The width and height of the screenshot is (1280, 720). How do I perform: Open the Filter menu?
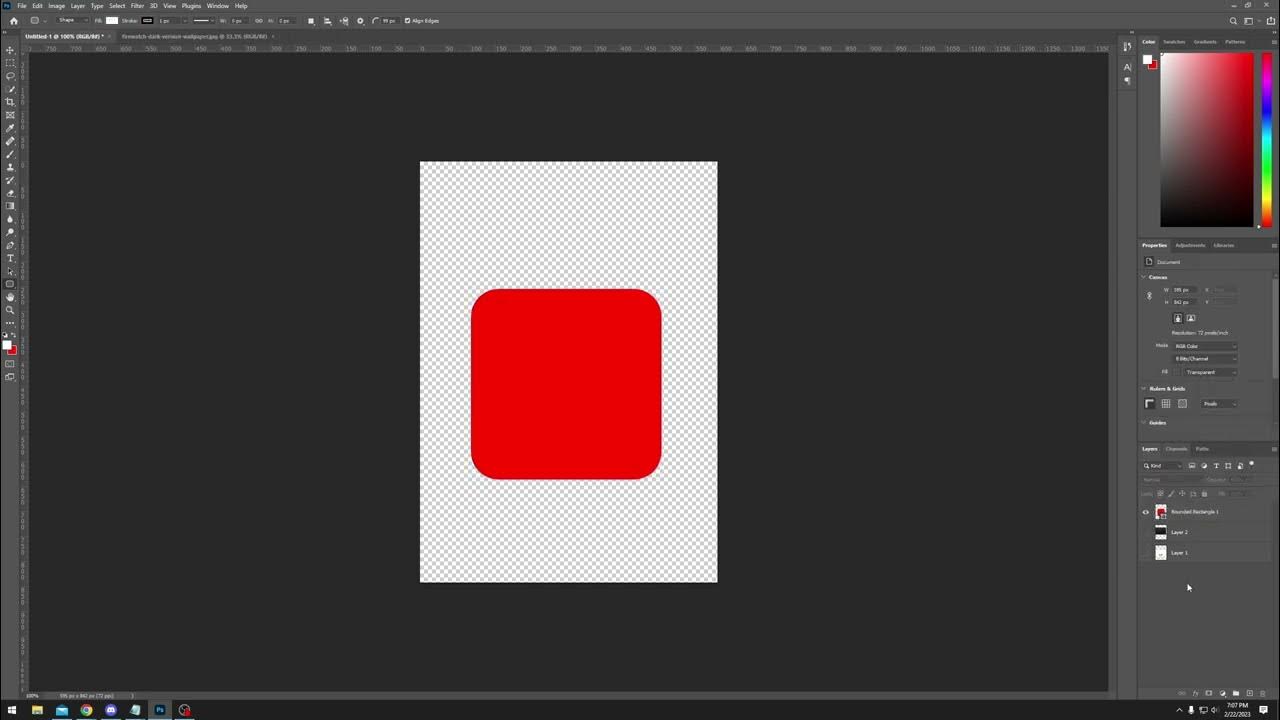point(137,6)
